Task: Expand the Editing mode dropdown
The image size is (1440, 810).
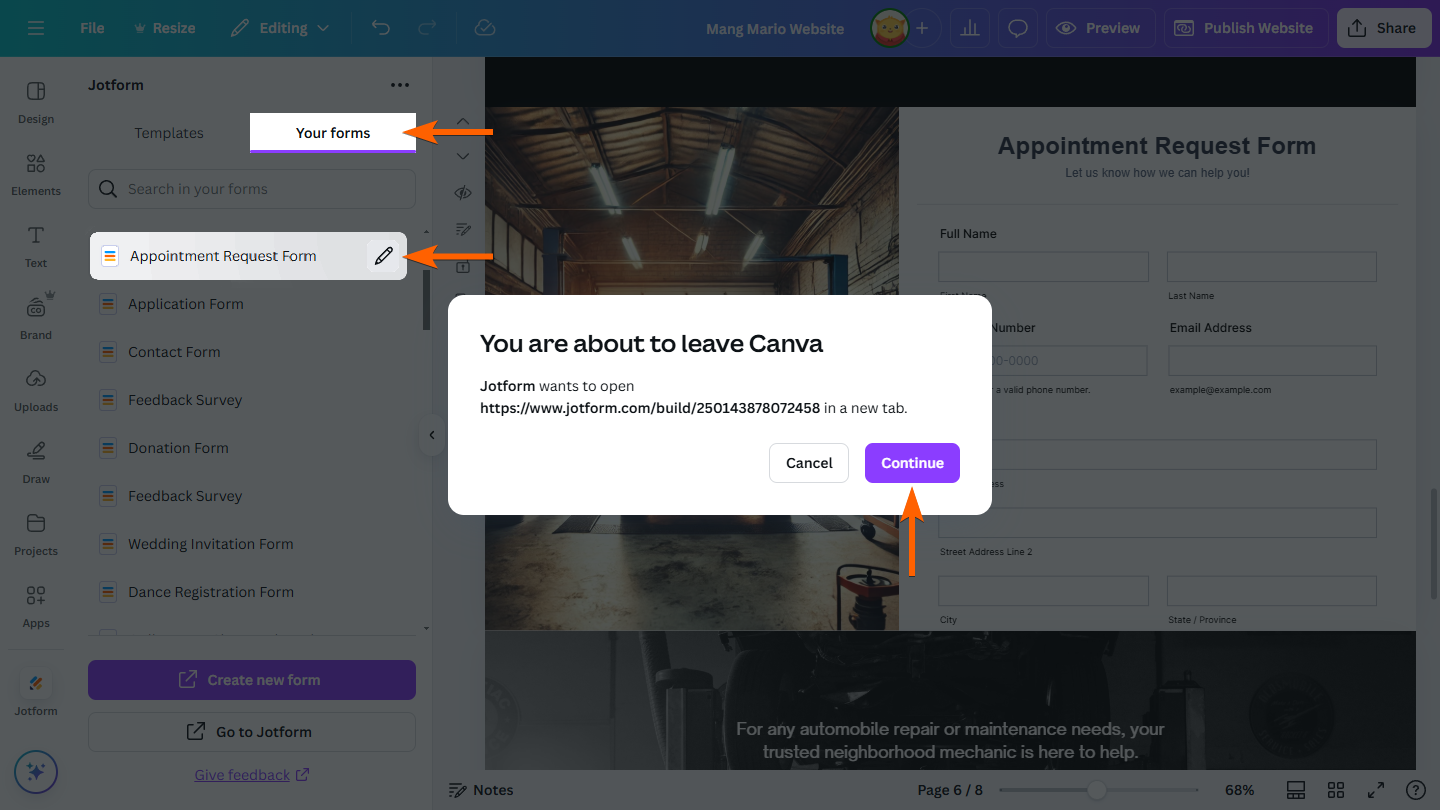Action: tap(280, 28)
